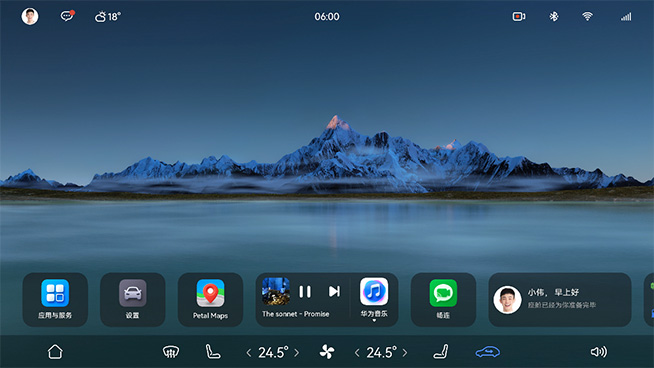Viewport: 654px width, 368px height.
Task: Tap the 小伟 早上好 greeting card
Action: tap(560, 300)
